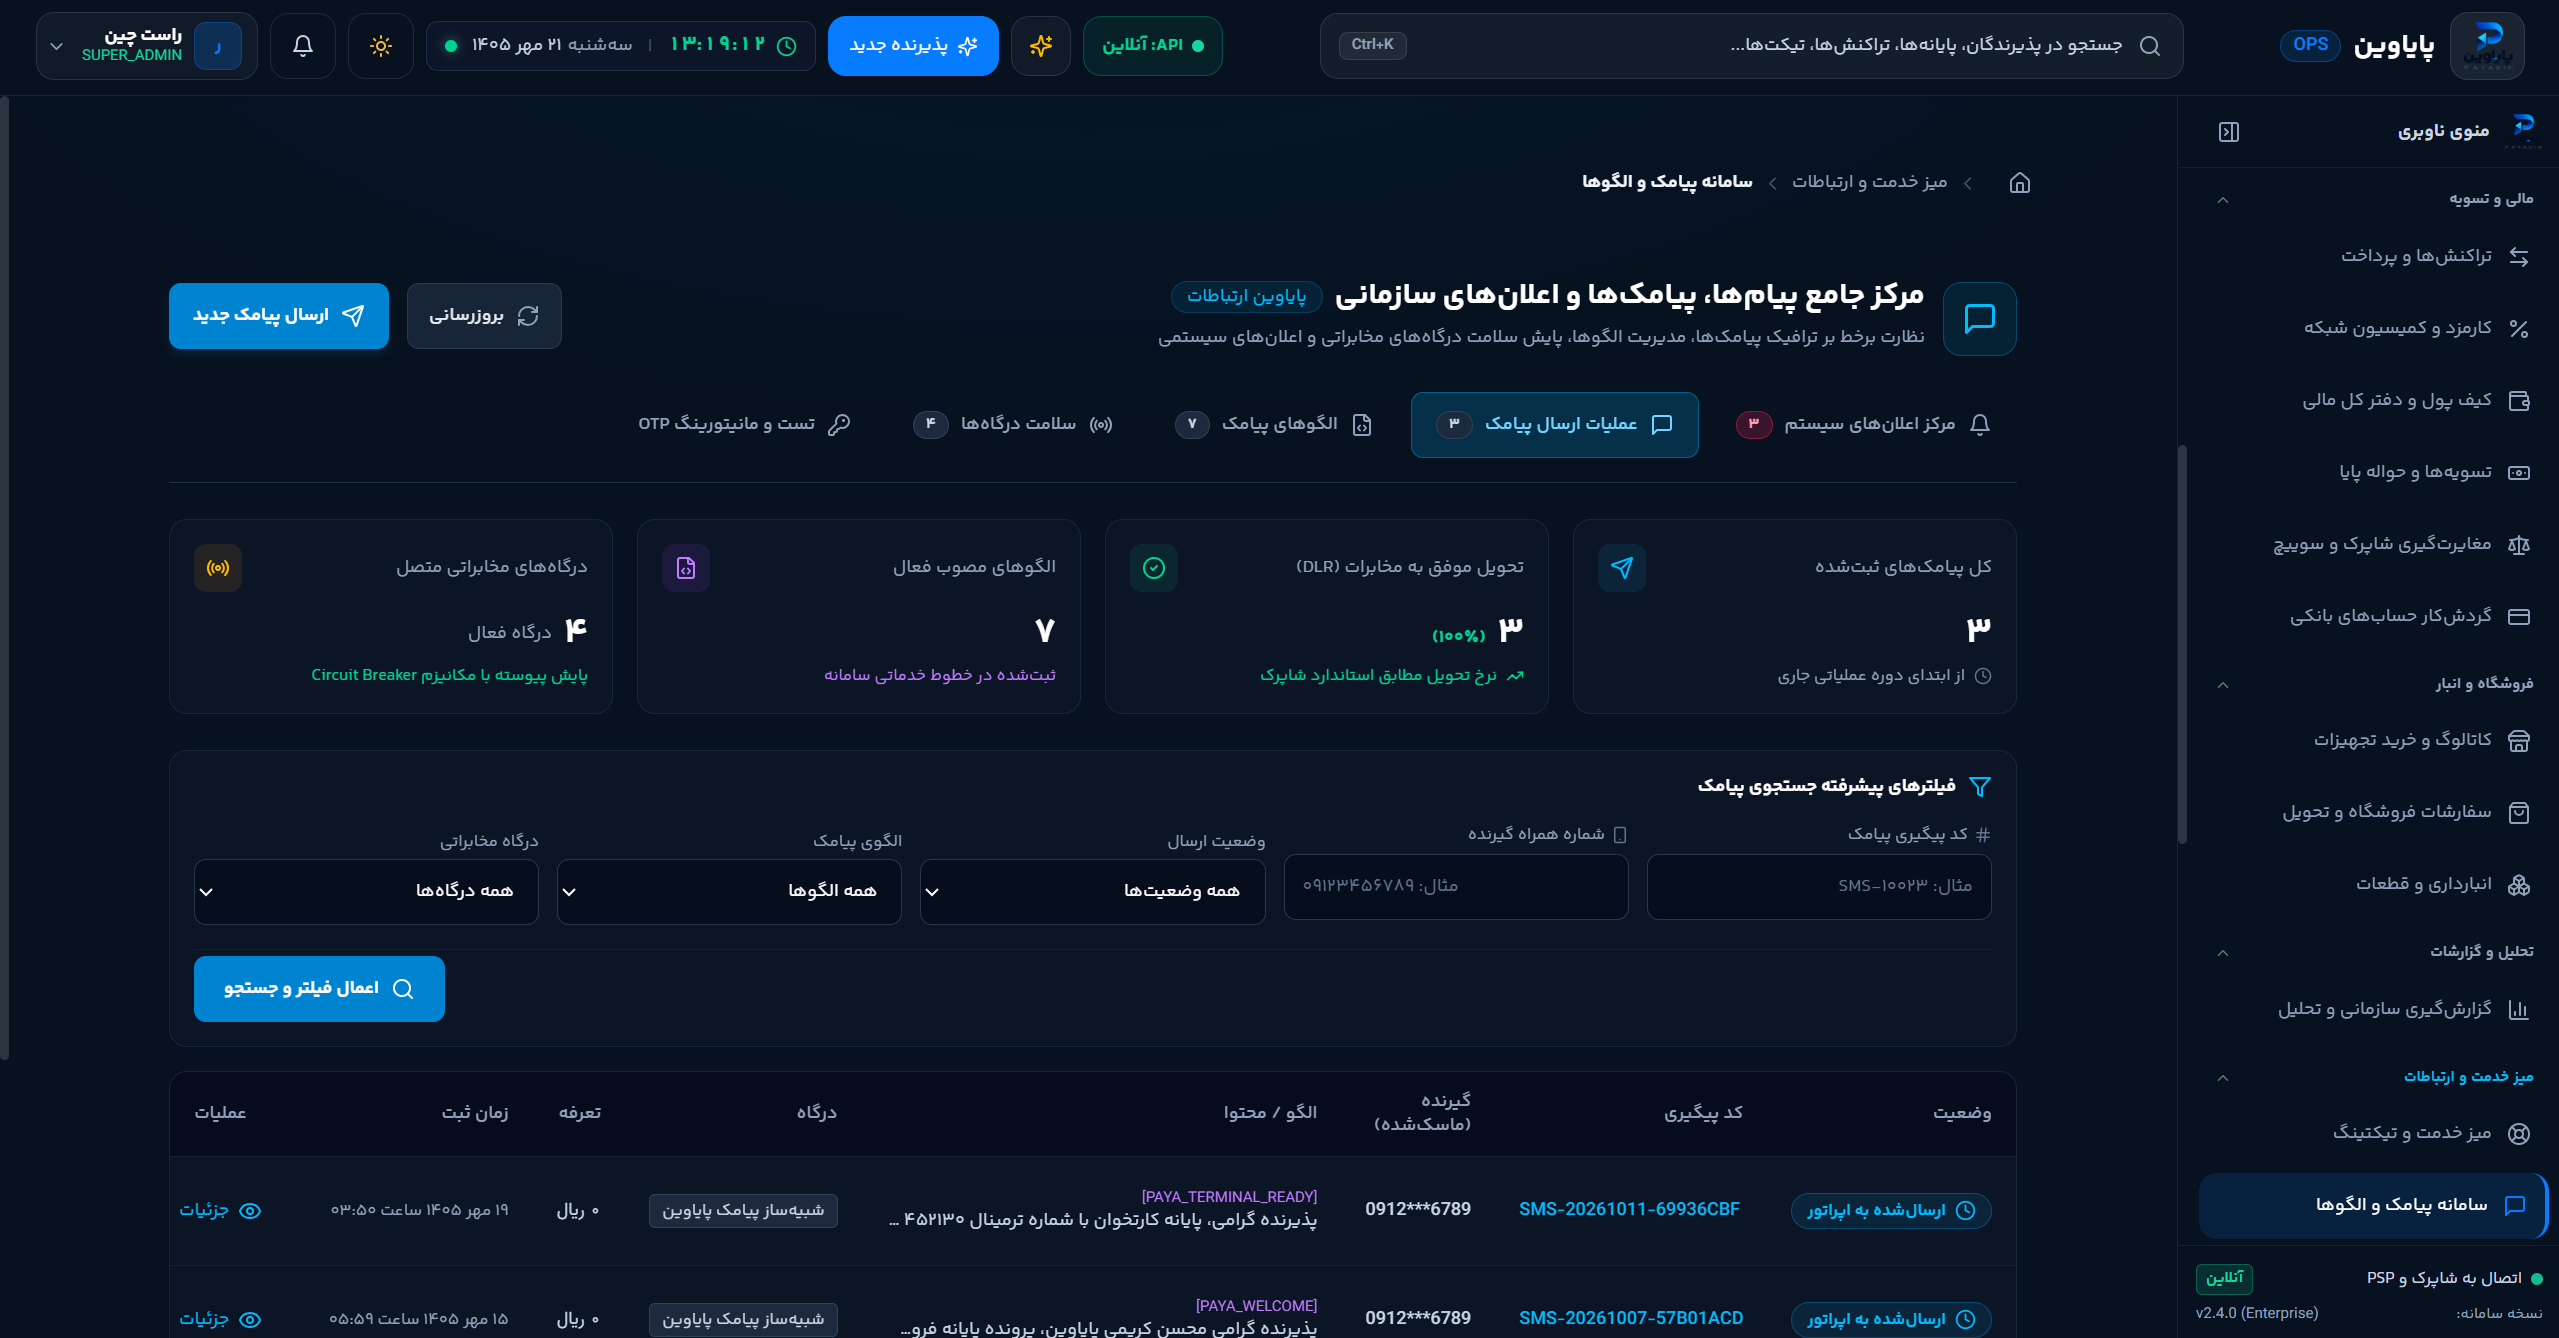The width and height of the screenshot is (2559, 1338).
Task: Open the وضعیت ارسال dropdown
Action: 1092,892
